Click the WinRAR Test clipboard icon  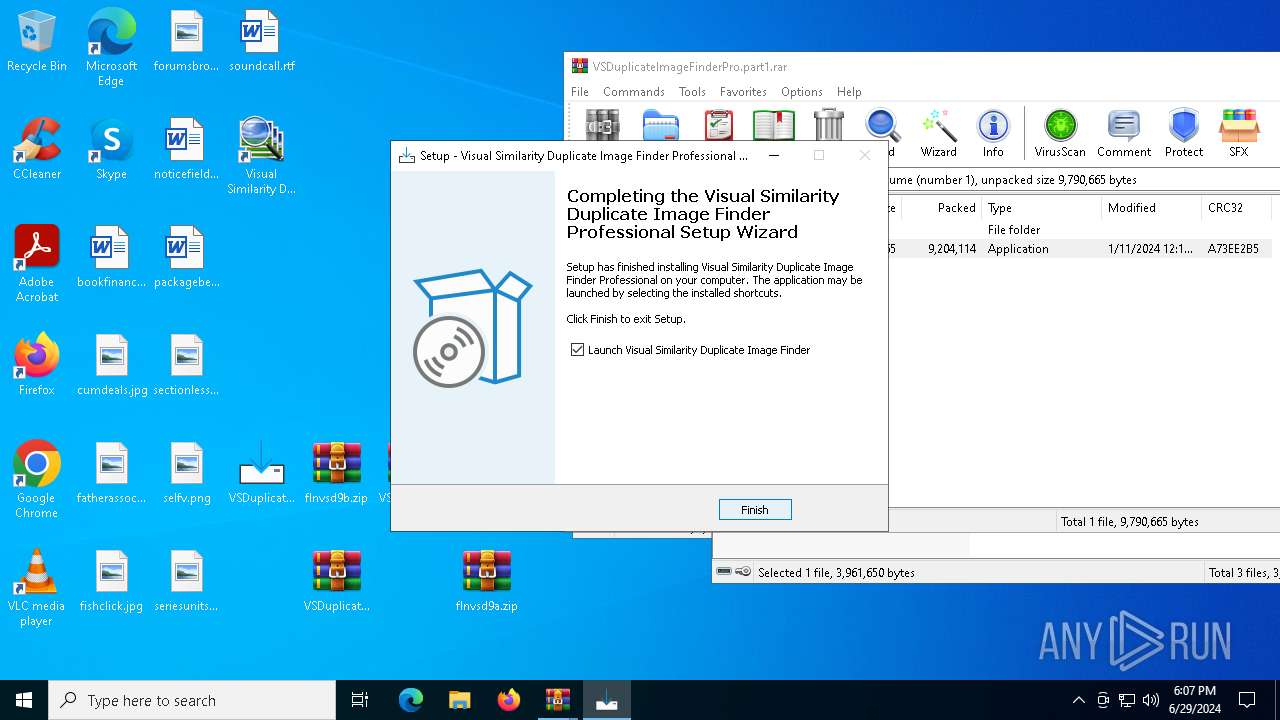click(719, 126)
